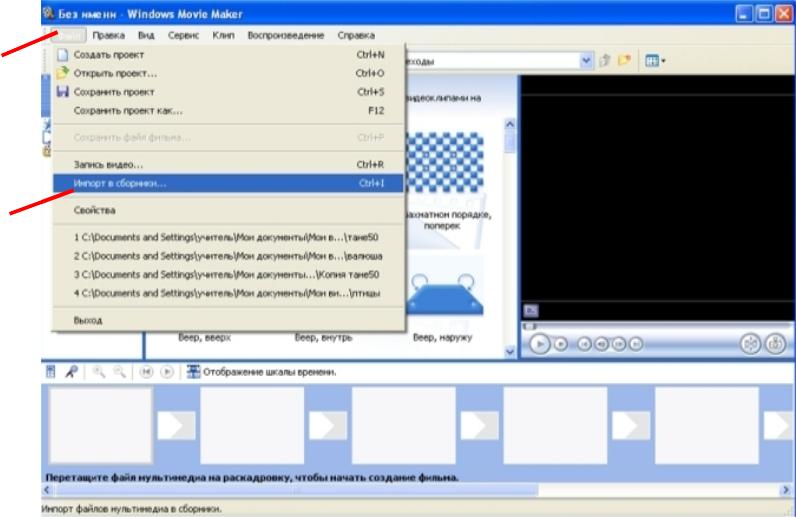Click the transitions pane scroll down arrow
This screenshot has width=796, height=517.
coord(510,351)
